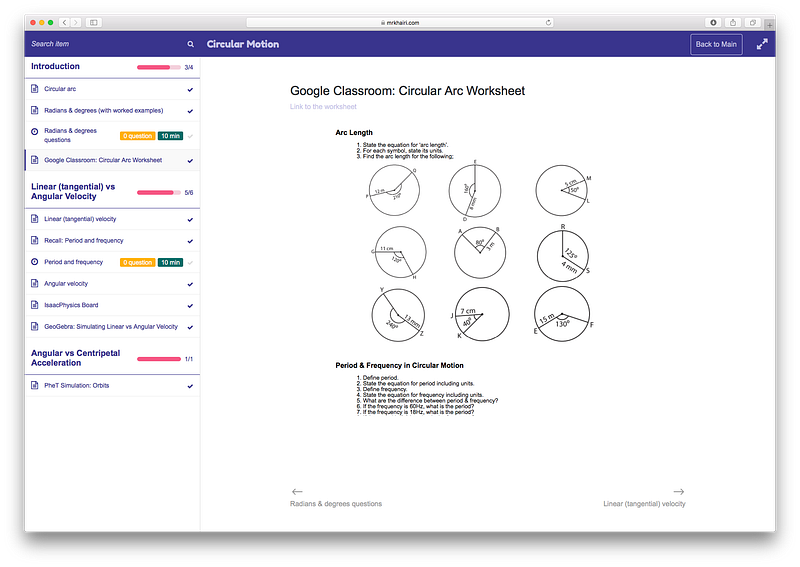The image size is (800, 567).
Task: Click the 3/4 Introduction progress count
Action: (189, 67)
